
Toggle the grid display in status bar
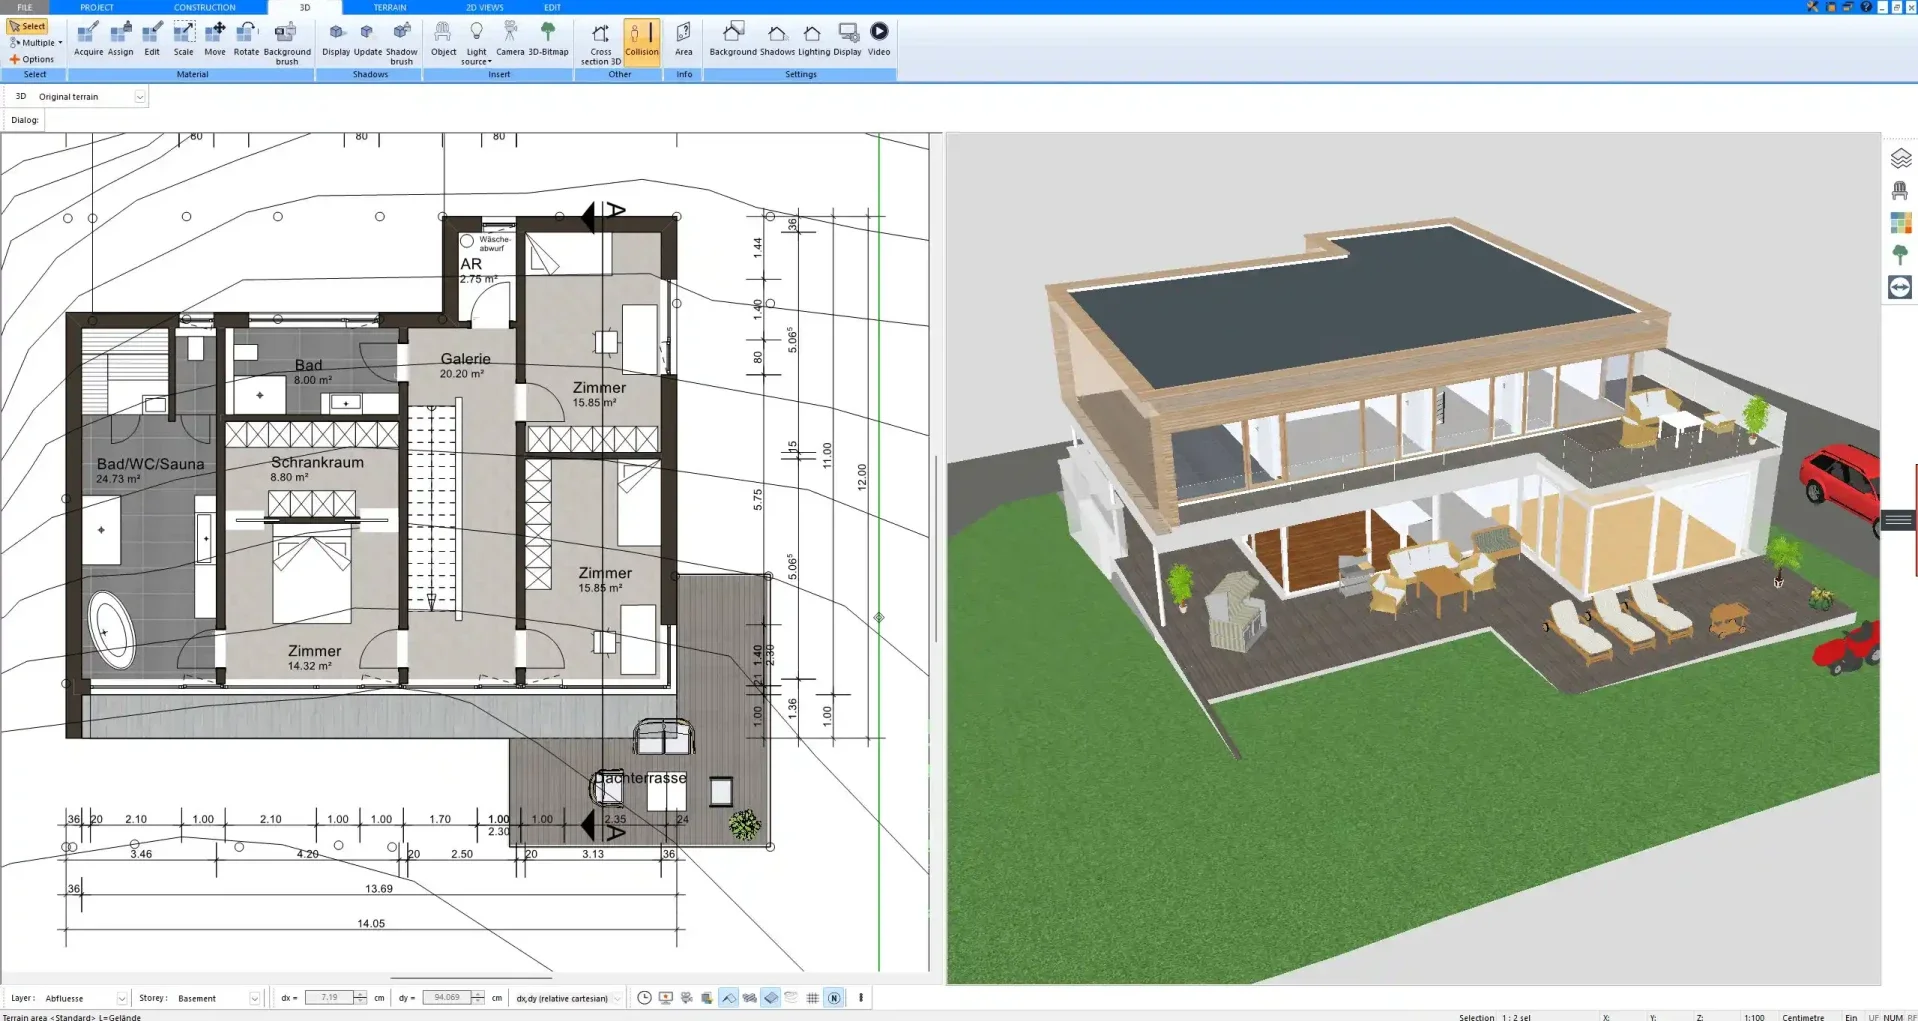point(812,998)
